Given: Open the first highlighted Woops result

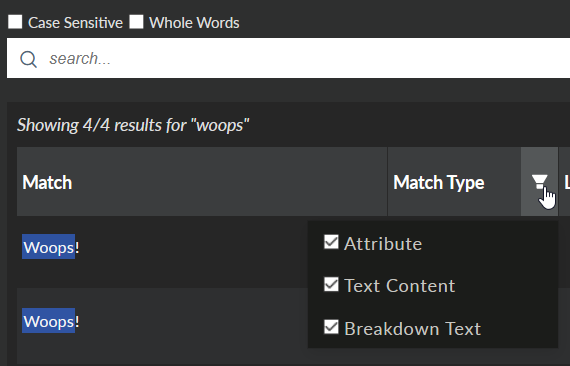Looking at the screenshot, I should pos(49,247).
